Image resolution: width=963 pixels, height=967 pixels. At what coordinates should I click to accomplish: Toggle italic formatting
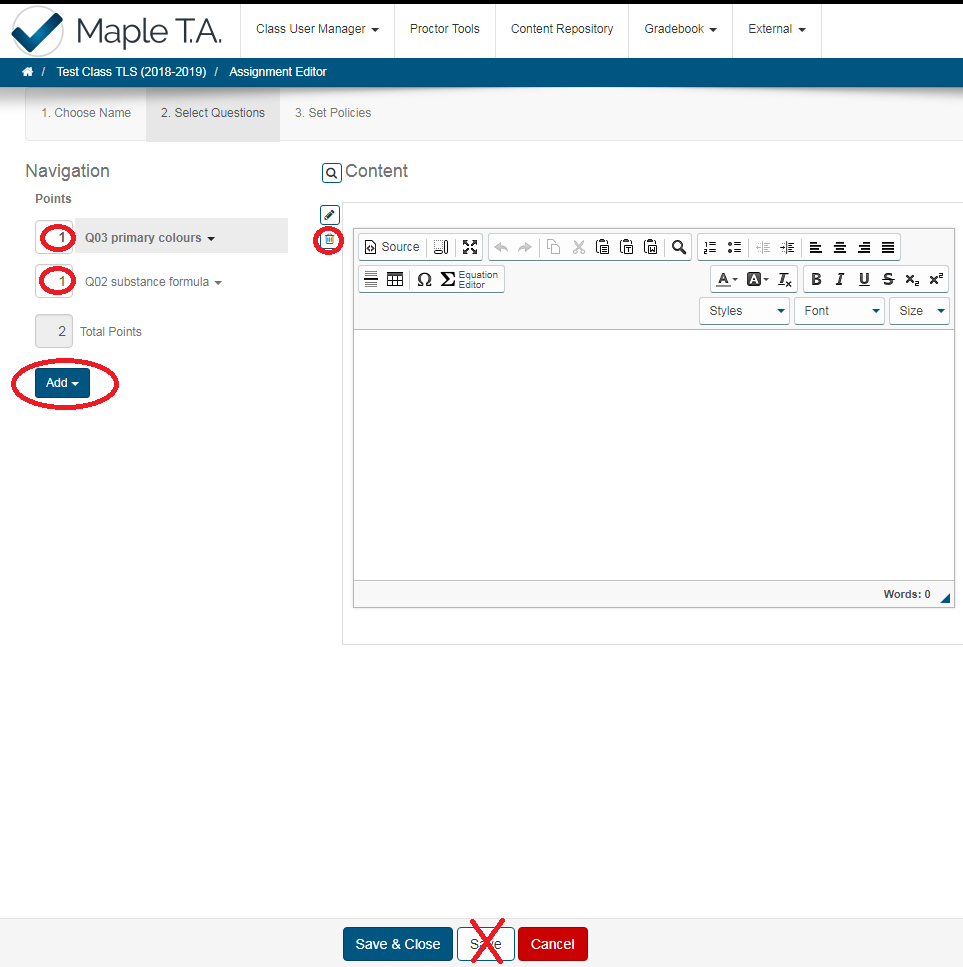pos(840,280)
